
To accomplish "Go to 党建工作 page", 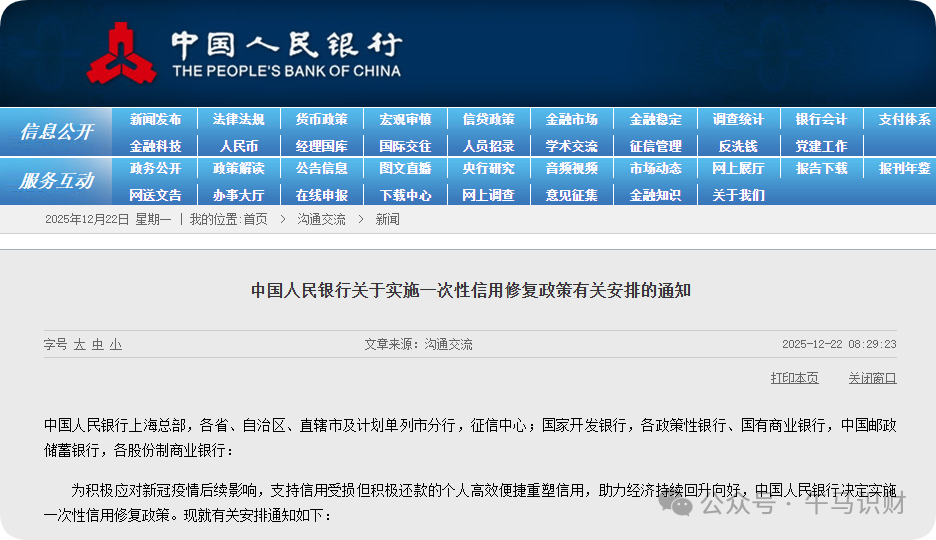I will coord(821,146).
